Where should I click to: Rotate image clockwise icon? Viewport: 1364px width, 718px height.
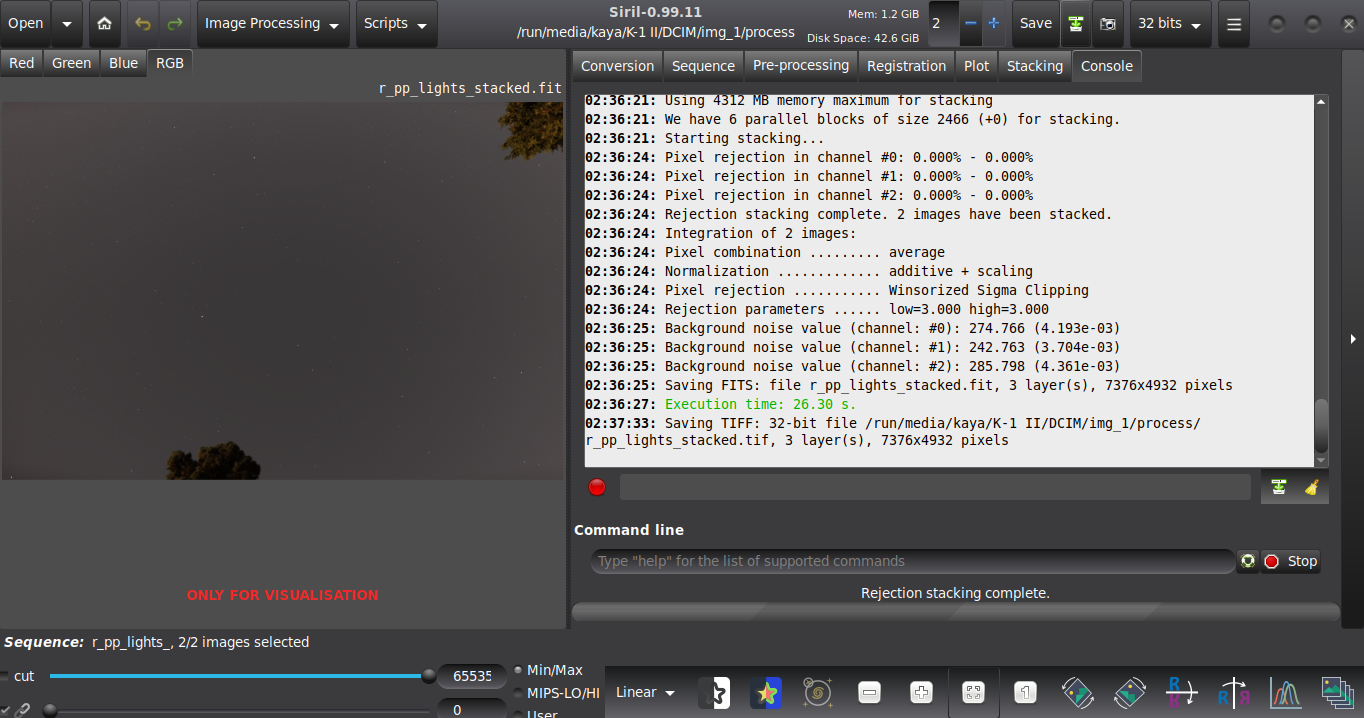tap(1129, 692)
